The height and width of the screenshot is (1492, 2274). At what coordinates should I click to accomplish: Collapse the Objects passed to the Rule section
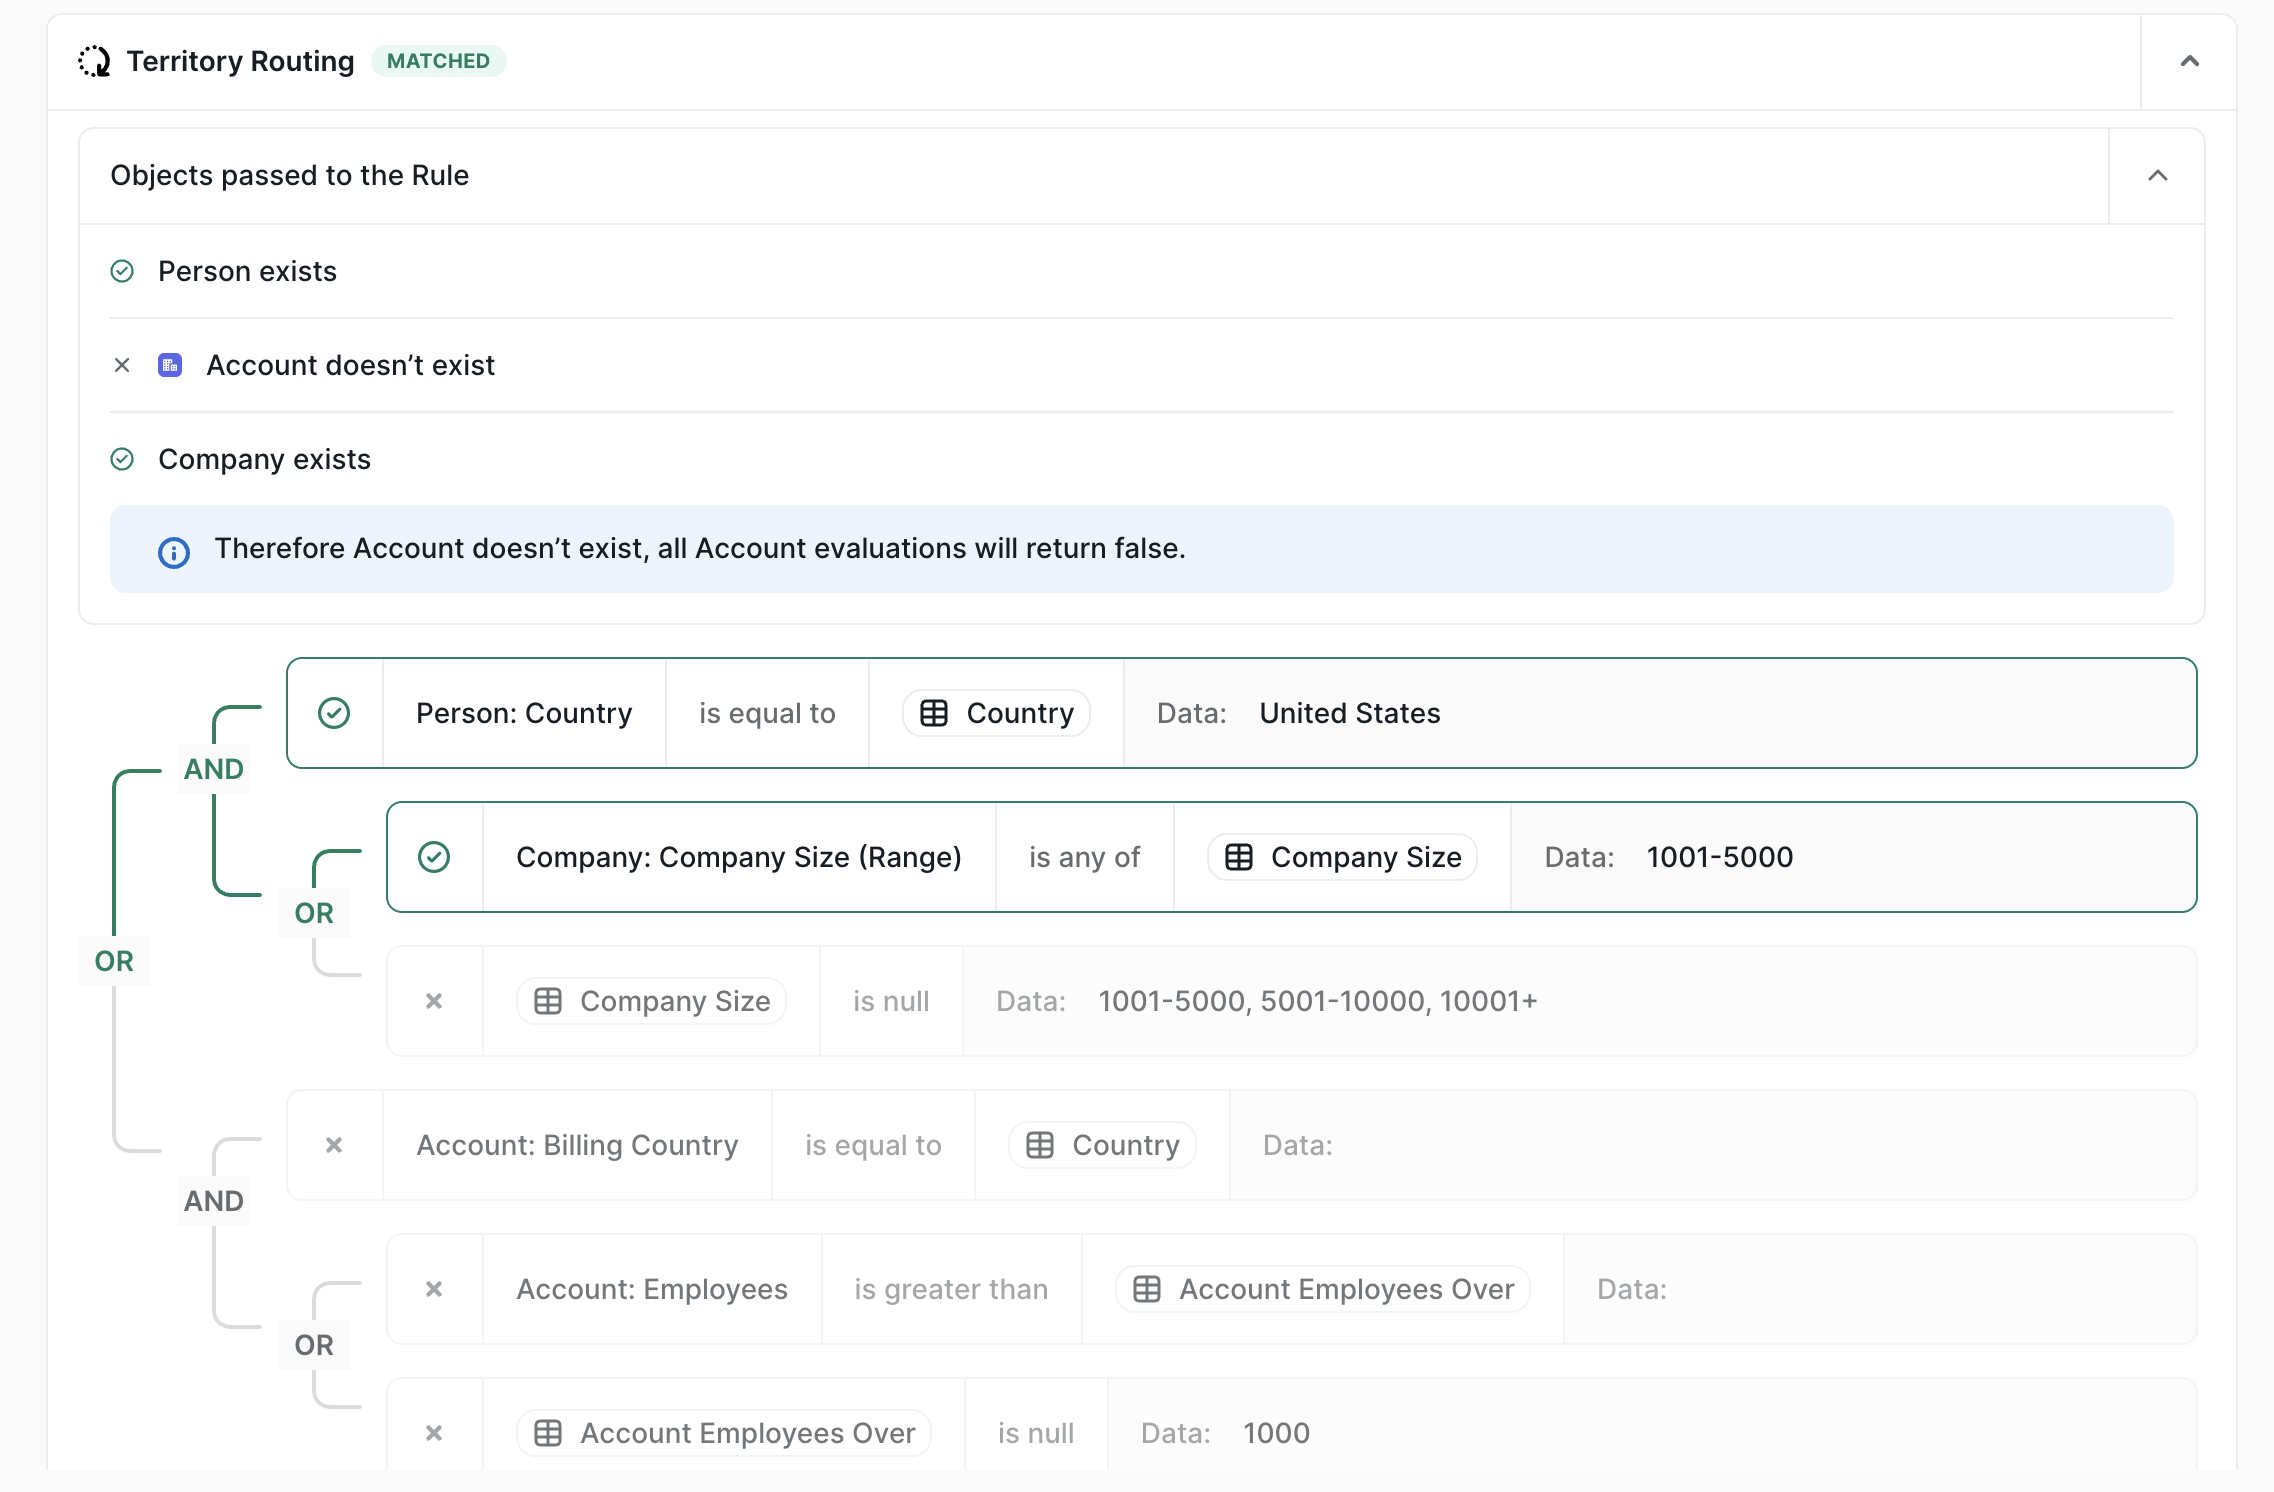[2157, 176]
